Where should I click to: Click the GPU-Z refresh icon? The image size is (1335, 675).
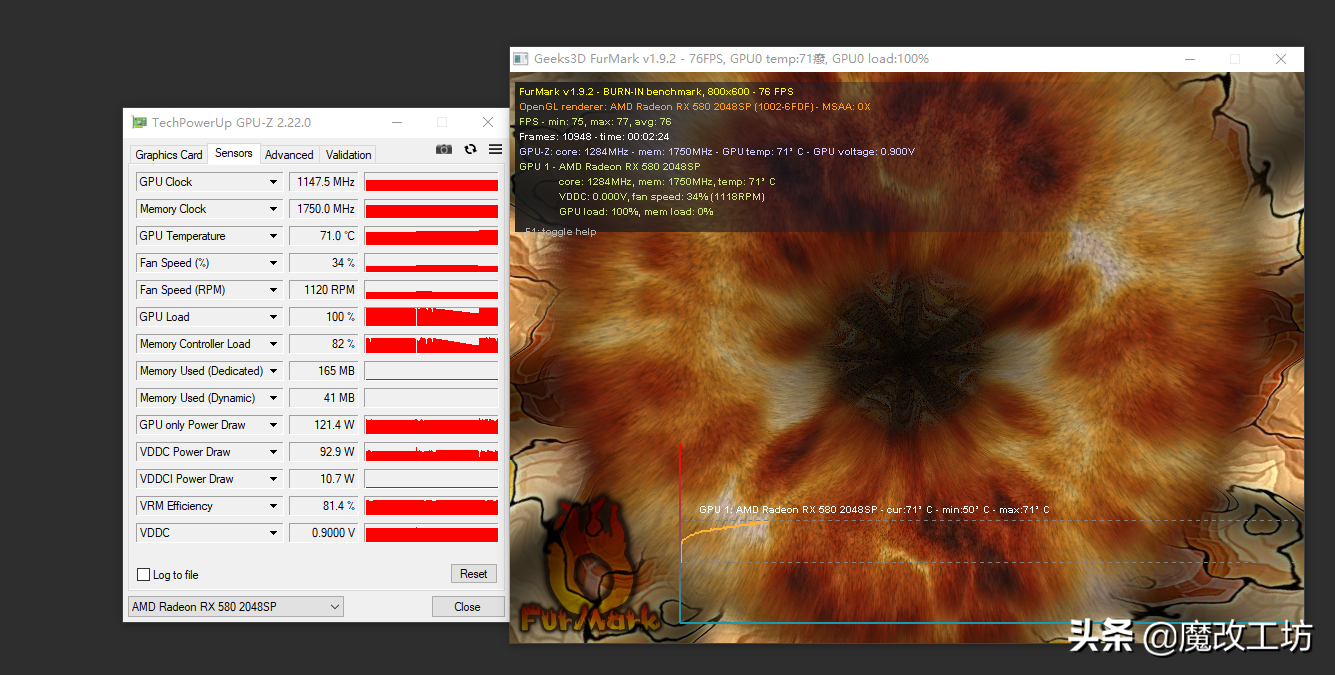470,149
